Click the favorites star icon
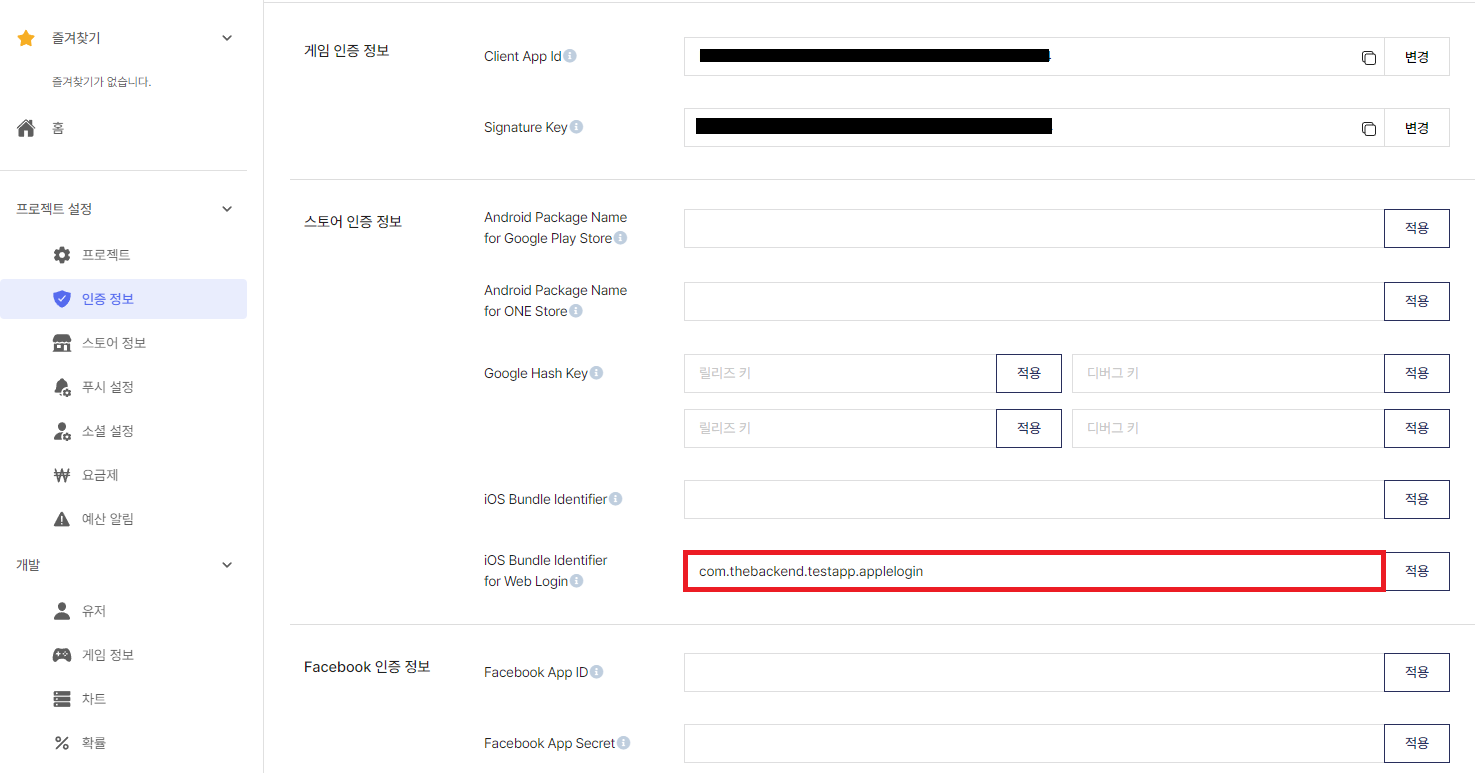The width and height of the screenshot is (1475, 773). [x=26, y=38]
